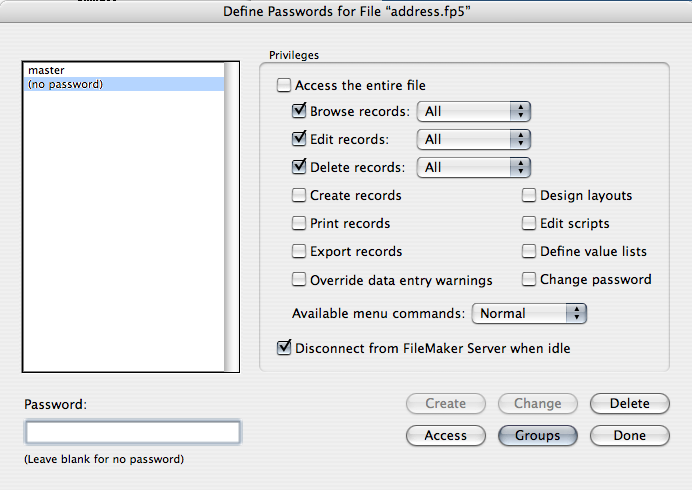
Task: Check the Print records box
Action: 299,223
